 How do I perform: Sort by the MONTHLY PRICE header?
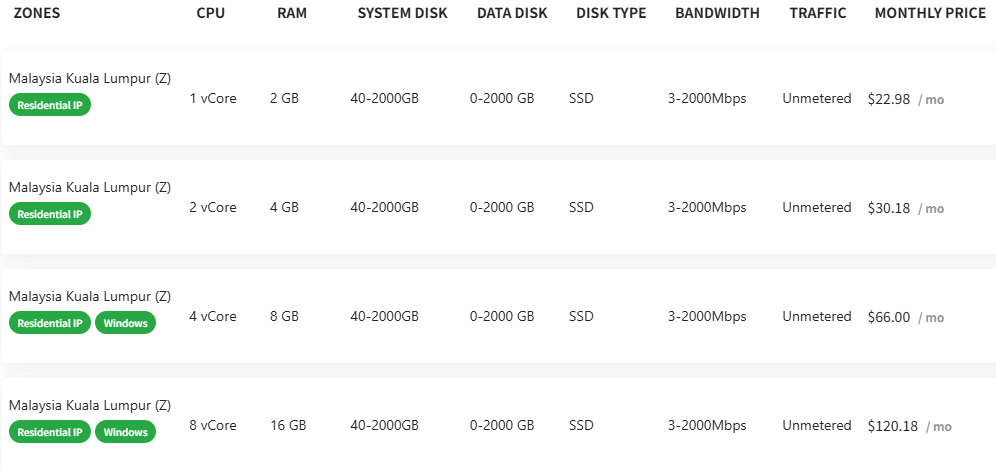930,14
